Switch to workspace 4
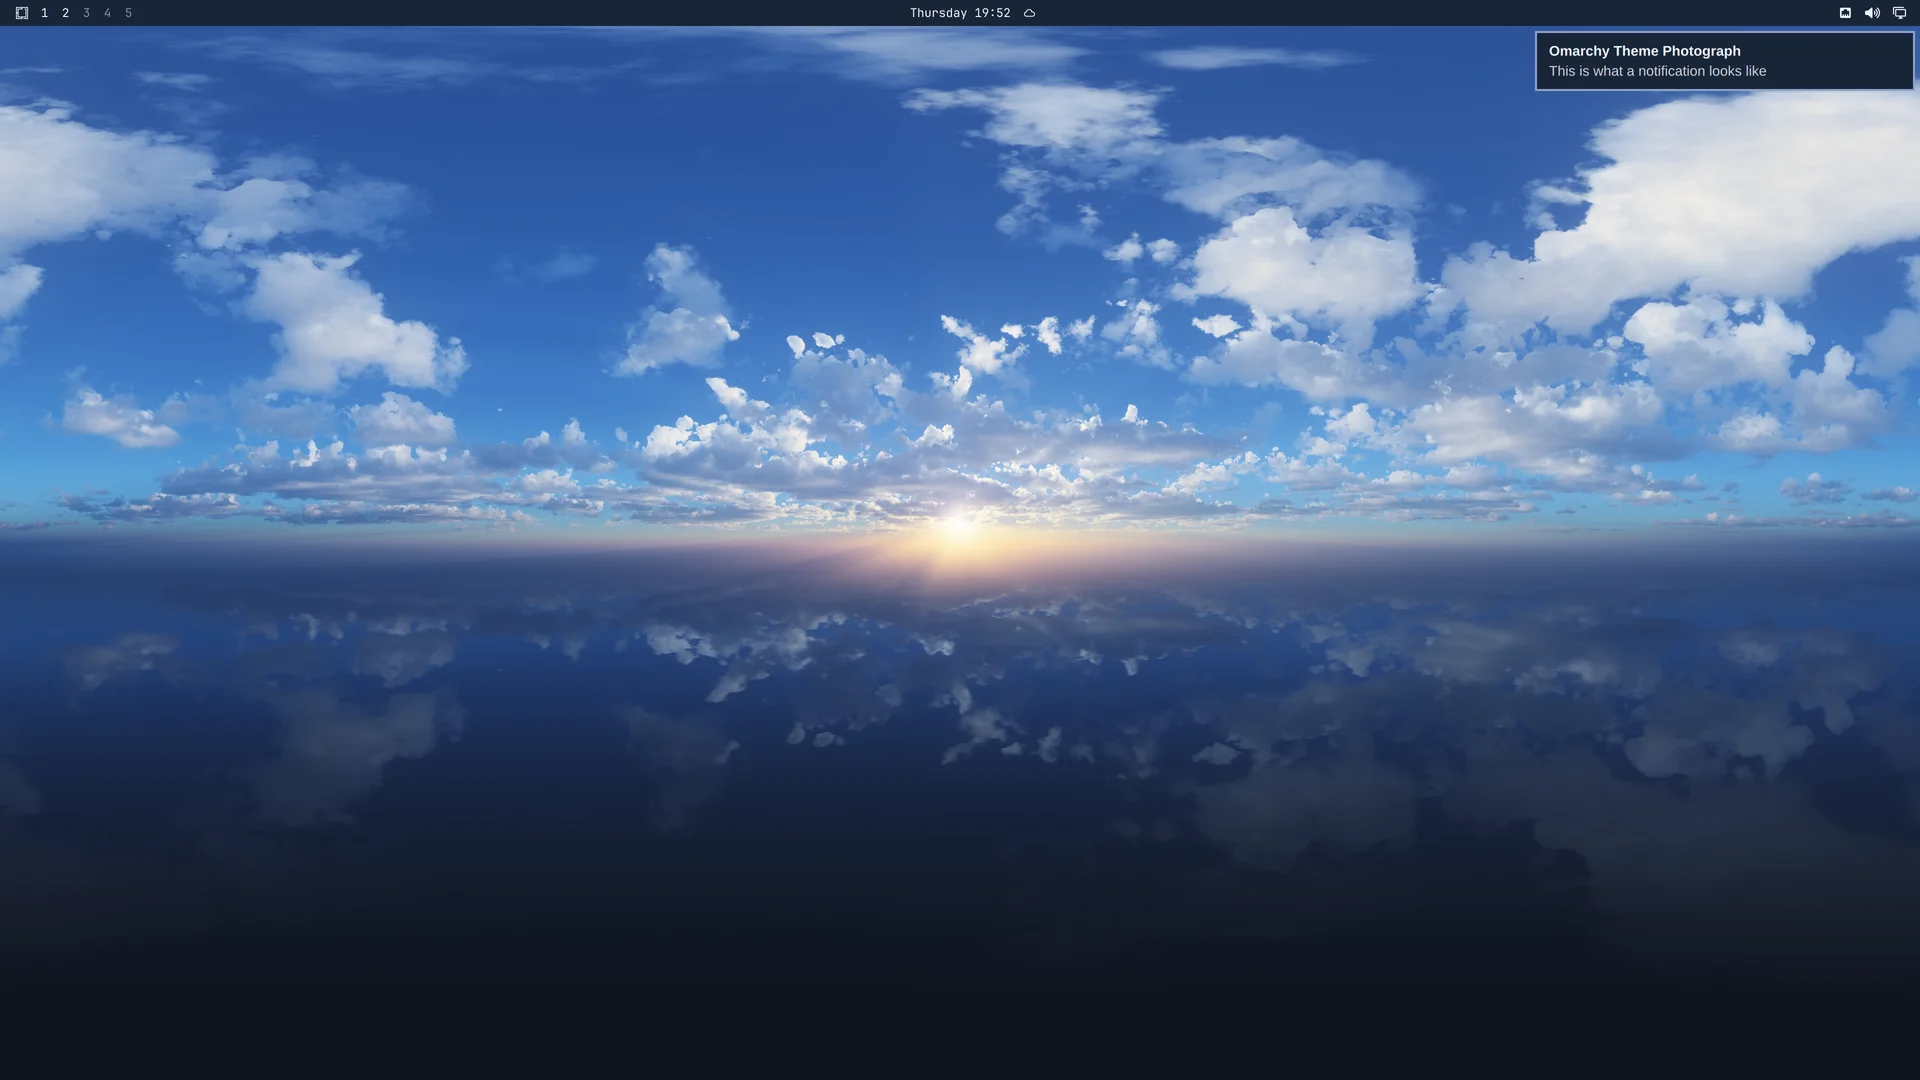Image resolution: width=1920 pixels, height=1080 pixels. [x=108, y=13]
